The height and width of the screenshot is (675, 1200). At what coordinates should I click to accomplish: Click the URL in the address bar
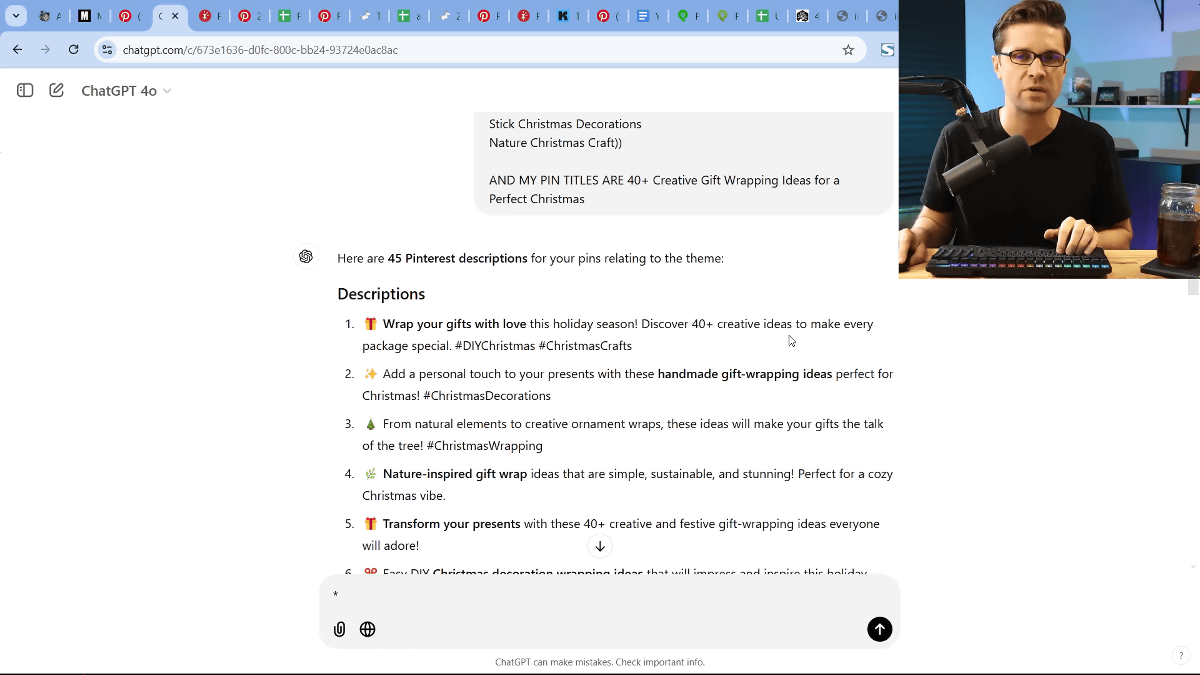260,50
